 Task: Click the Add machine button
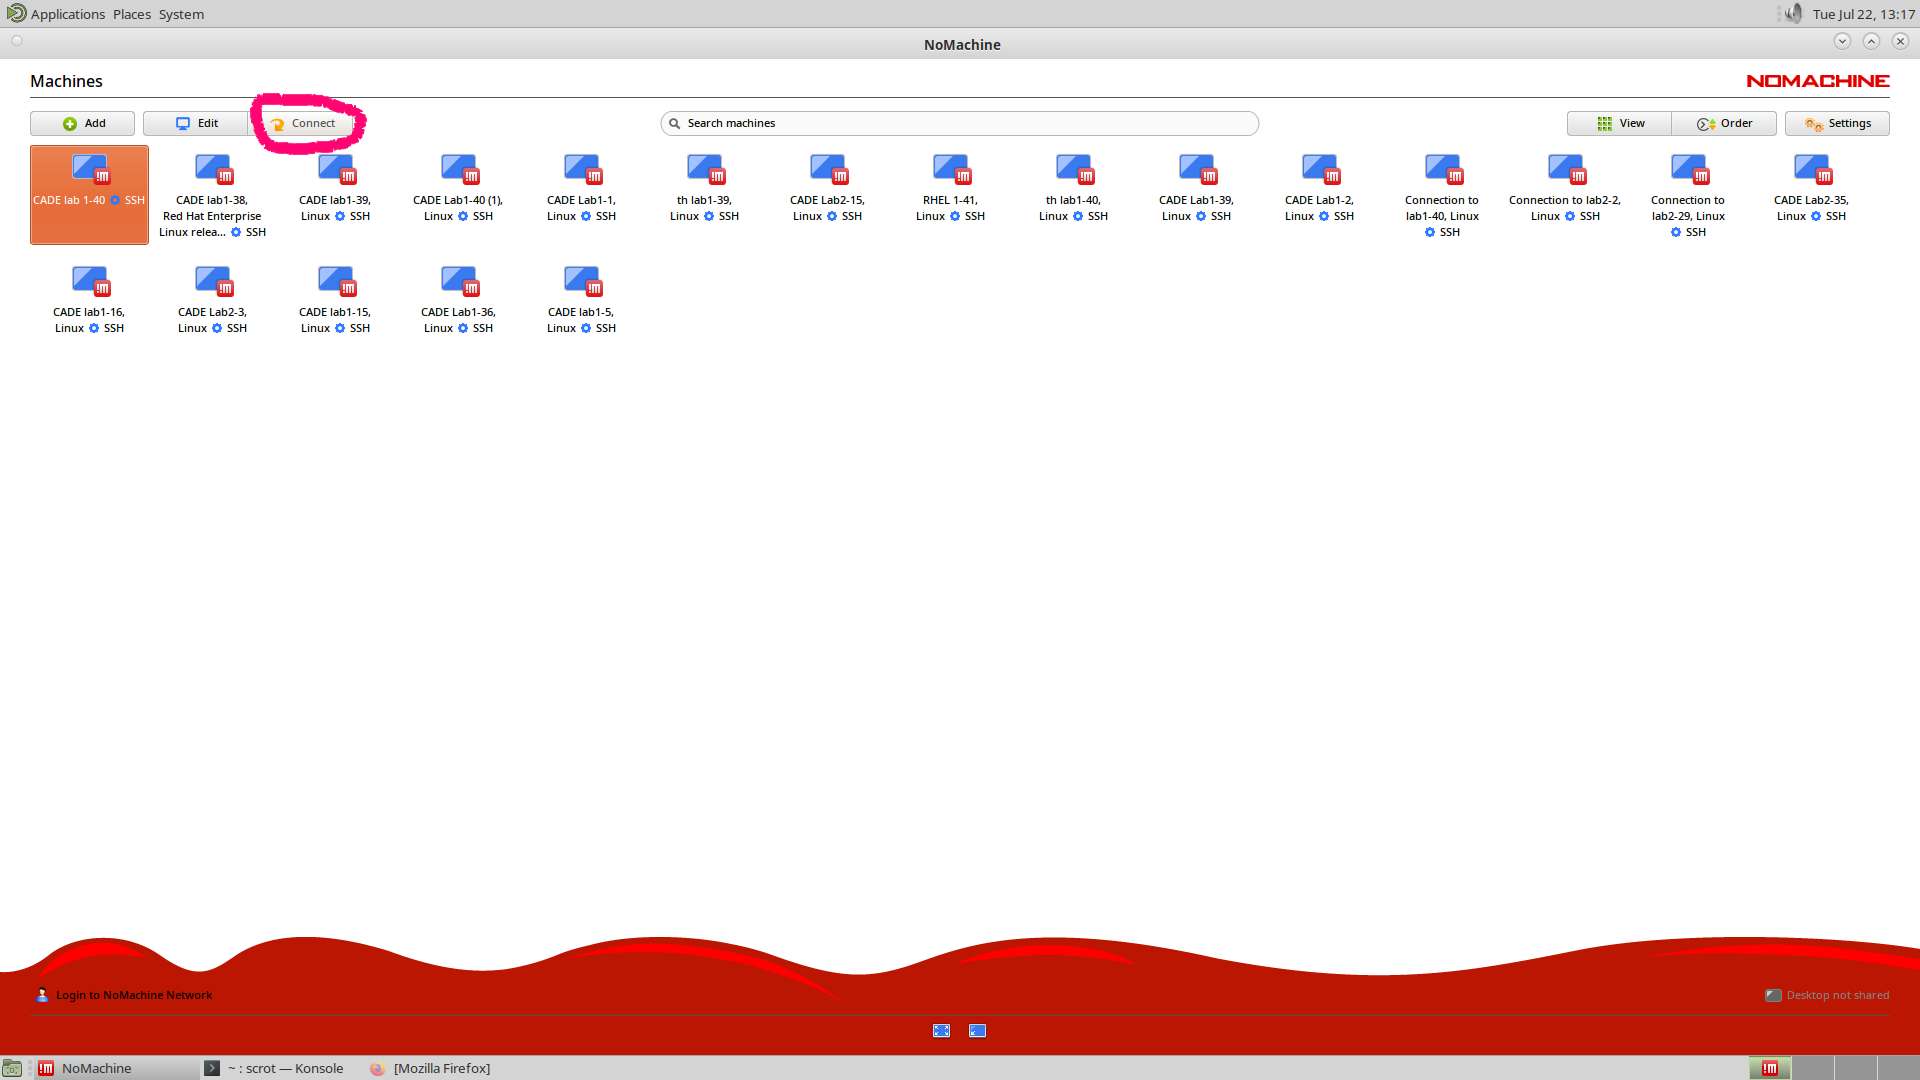pos(83,123)
